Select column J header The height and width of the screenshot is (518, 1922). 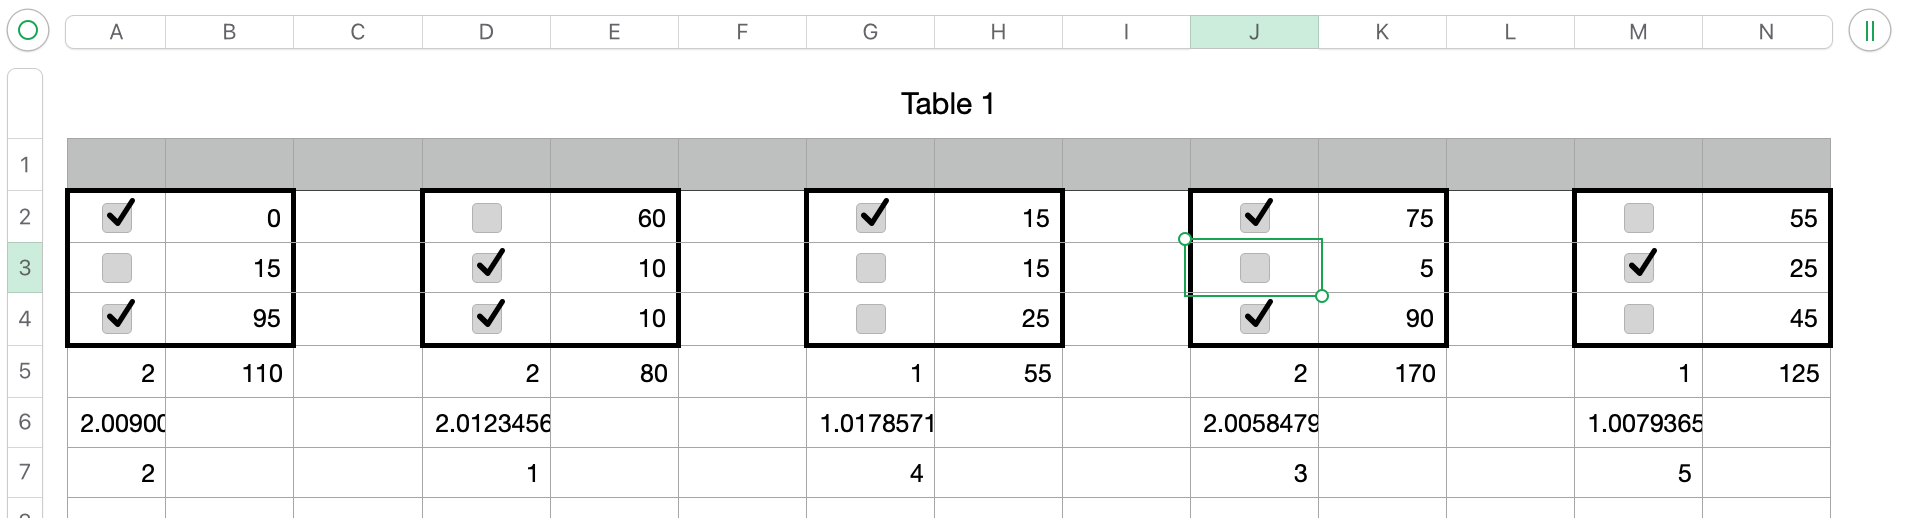1254,32
